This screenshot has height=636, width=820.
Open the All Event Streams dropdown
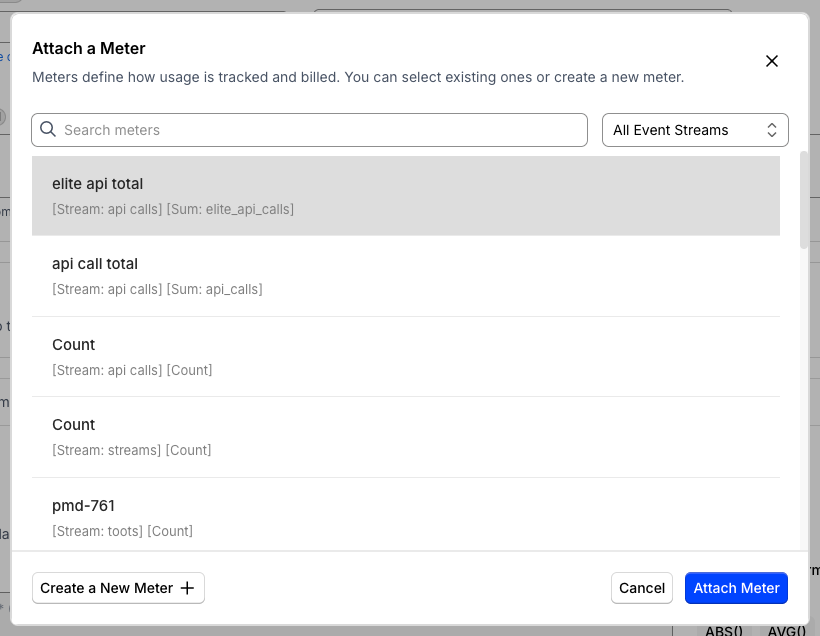695,130
